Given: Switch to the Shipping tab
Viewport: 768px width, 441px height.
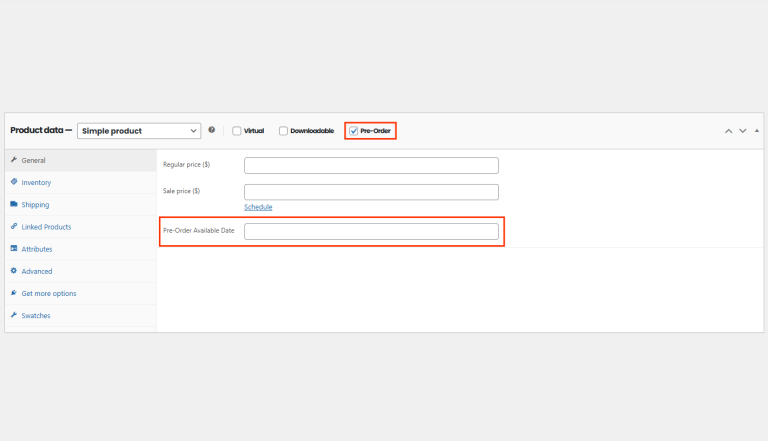Looking at the screenshot, I should (x=81, y=204).
